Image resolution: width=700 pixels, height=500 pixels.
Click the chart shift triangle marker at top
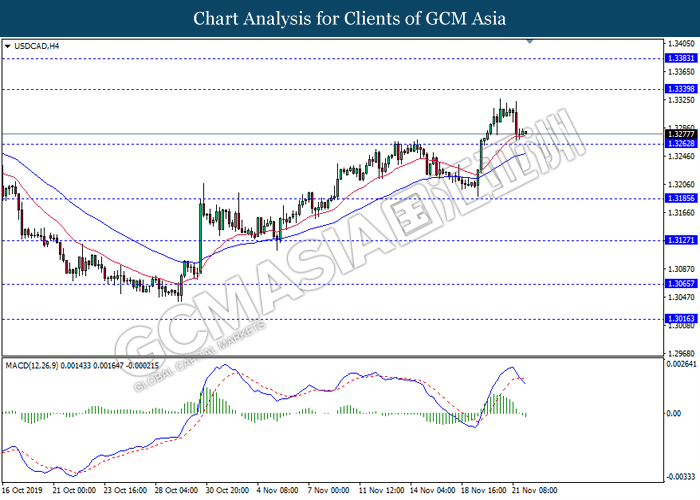[x=530, y=42]
